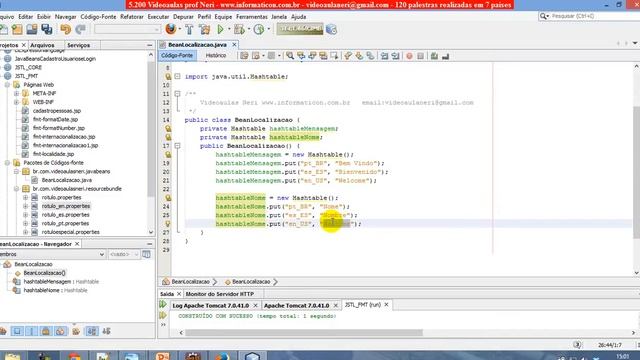Click the Toggle Bookmark editor icon

point(370,56)
